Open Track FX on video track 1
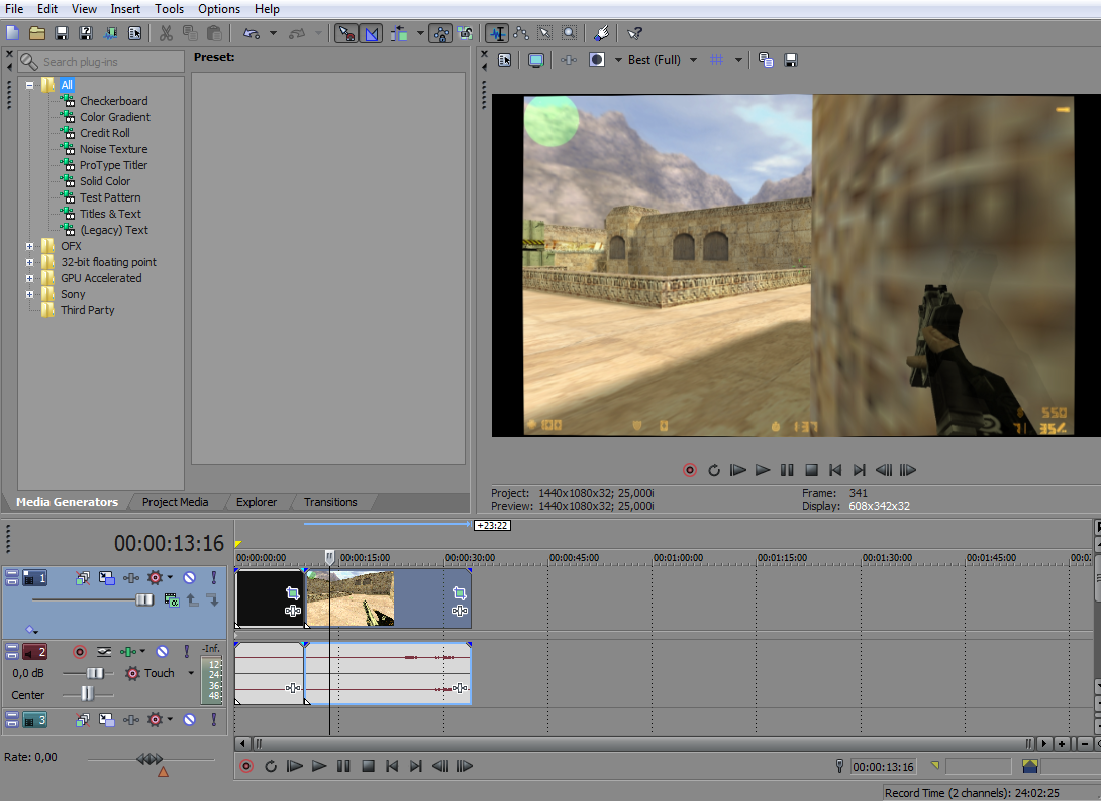1101x801 pixels. coord(131,578)
